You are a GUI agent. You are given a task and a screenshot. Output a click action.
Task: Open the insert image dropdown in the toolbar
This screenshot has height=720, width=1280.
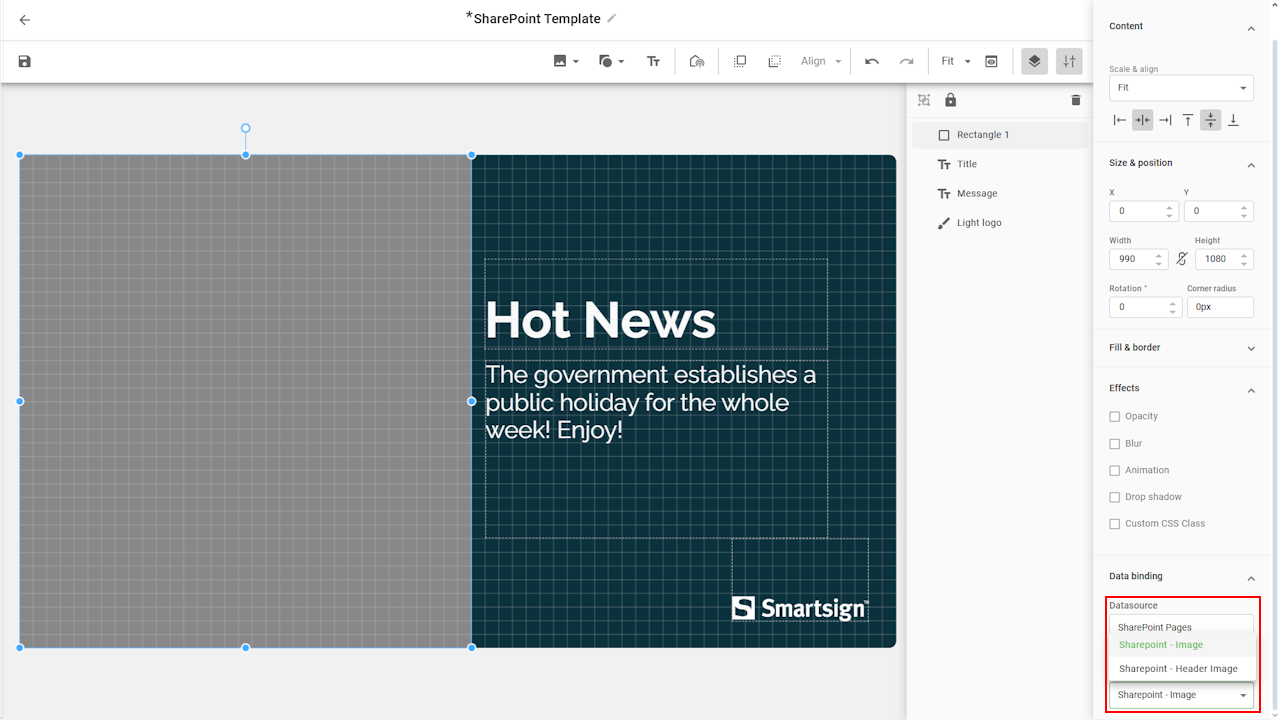tap(566, 61)
